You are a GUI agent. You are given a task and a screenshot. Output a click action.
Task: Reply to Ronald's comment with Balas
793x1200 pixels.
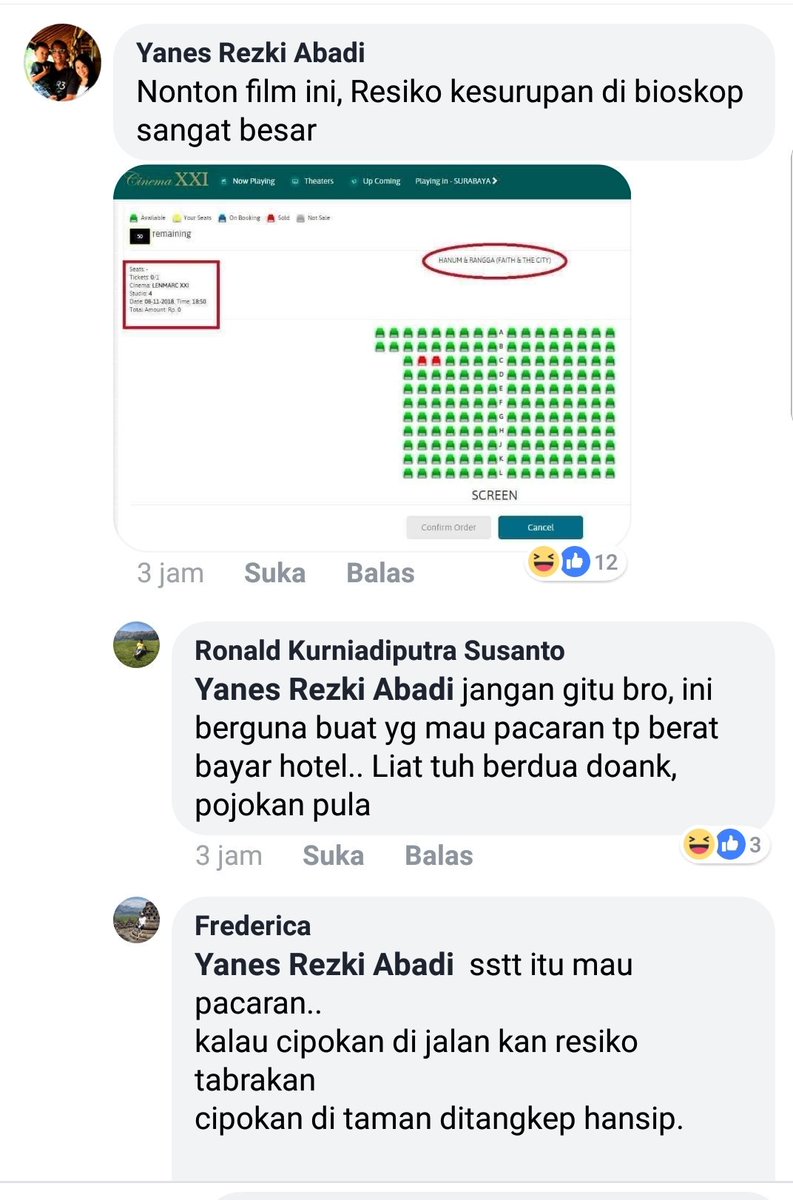438,855
